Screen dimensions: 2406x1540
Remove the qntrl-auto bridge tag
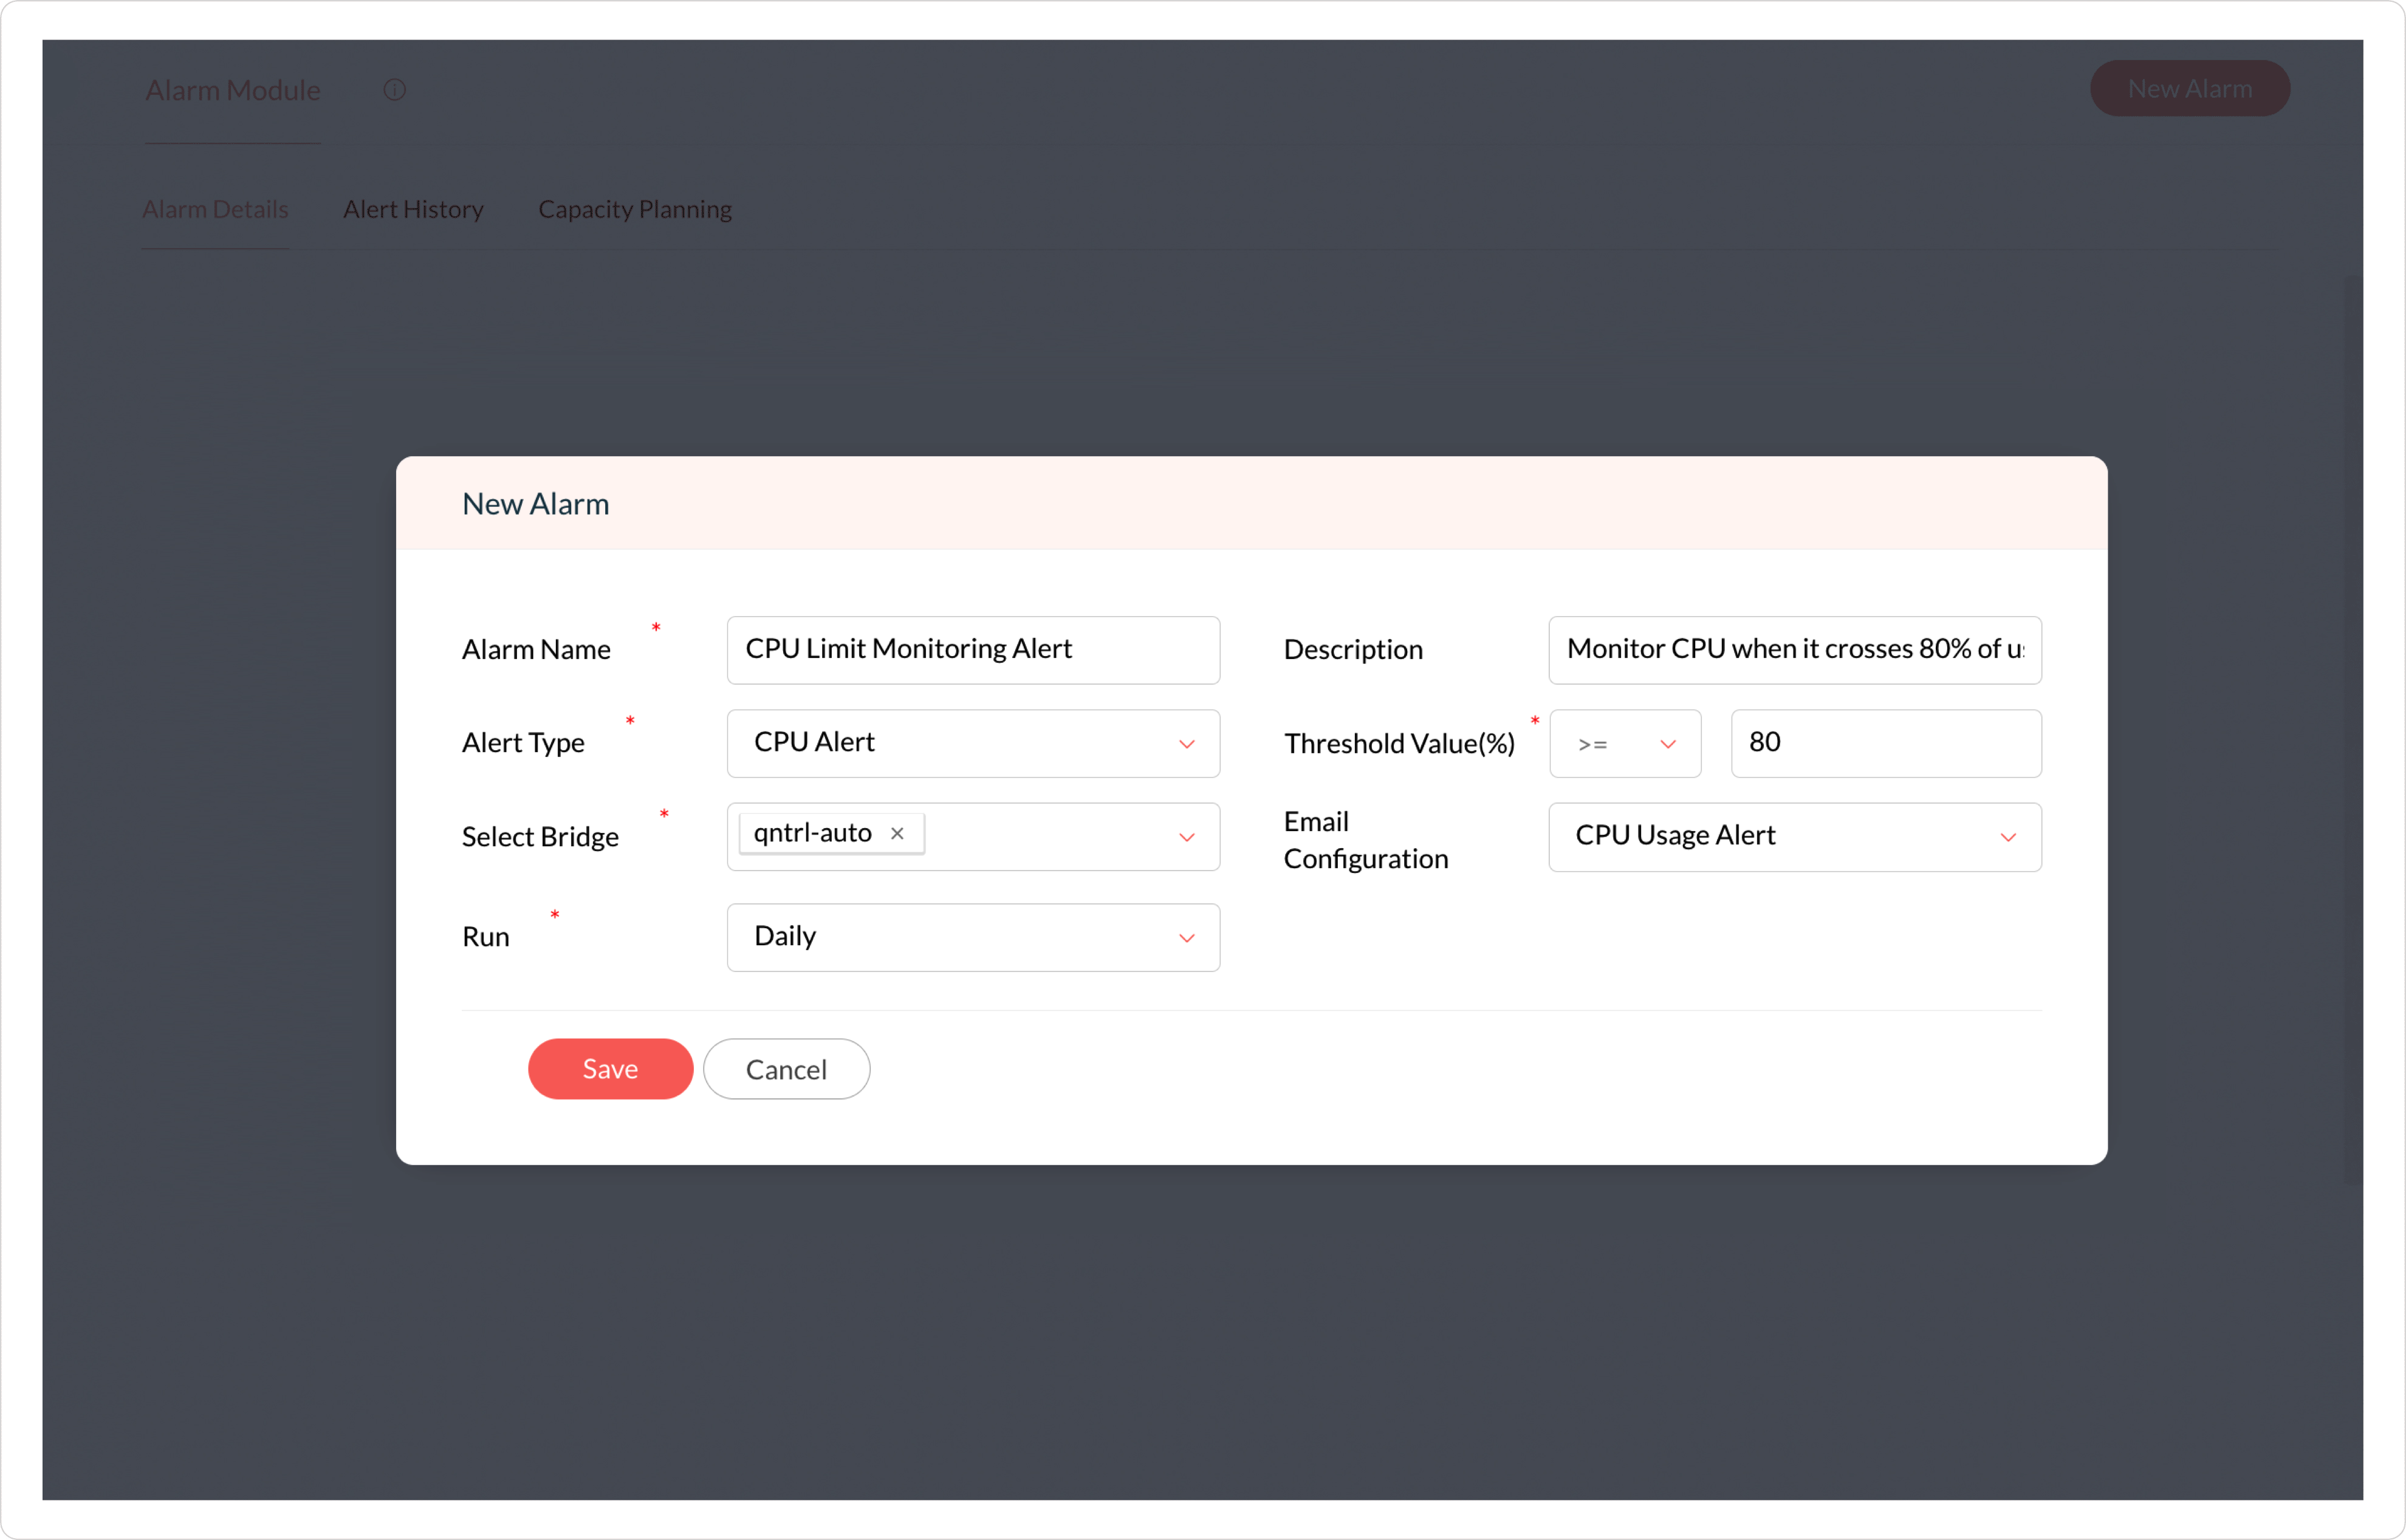pyautogui.click(x=897, y=833)
